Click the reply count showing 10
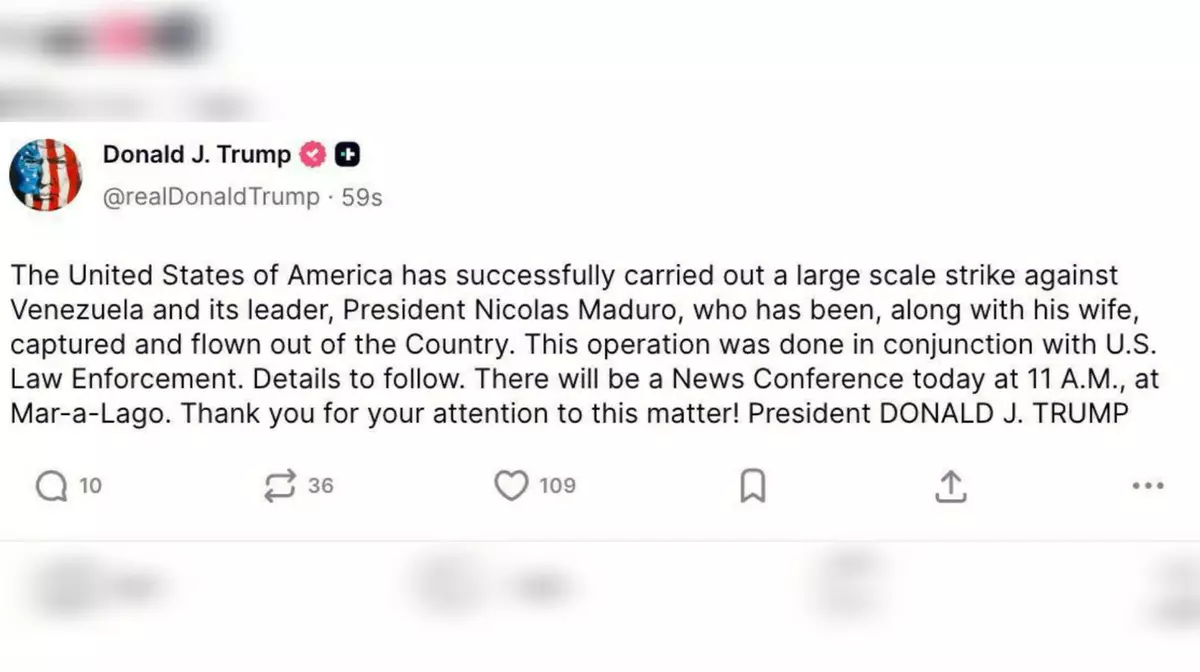 [x=90, y=486]
